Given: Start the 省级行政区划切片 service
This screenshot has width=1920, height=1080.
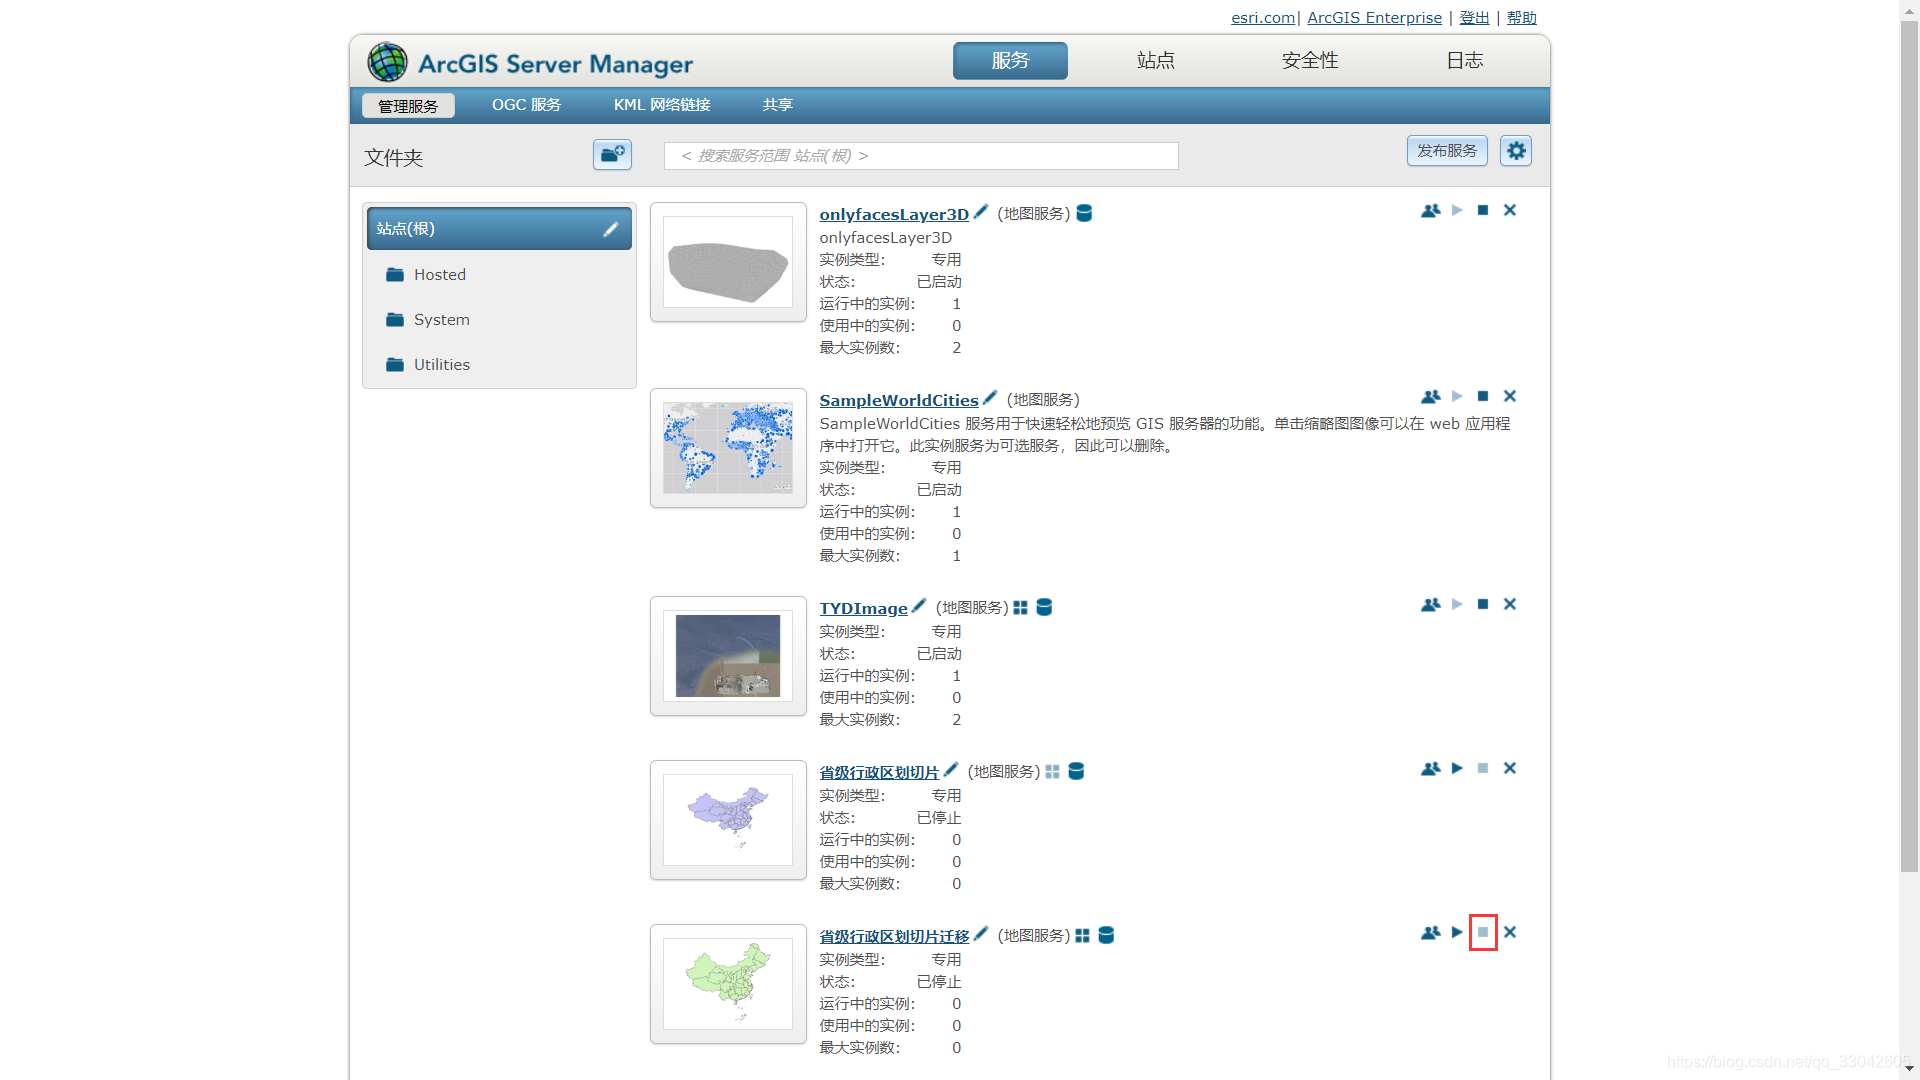Looking at the screenshot, I should 1457,768.
